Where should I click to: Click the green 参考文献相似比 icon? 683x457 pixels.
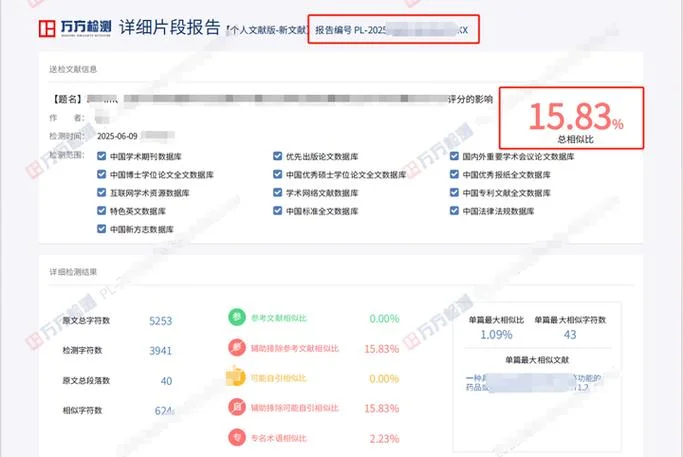coord(237,317)
